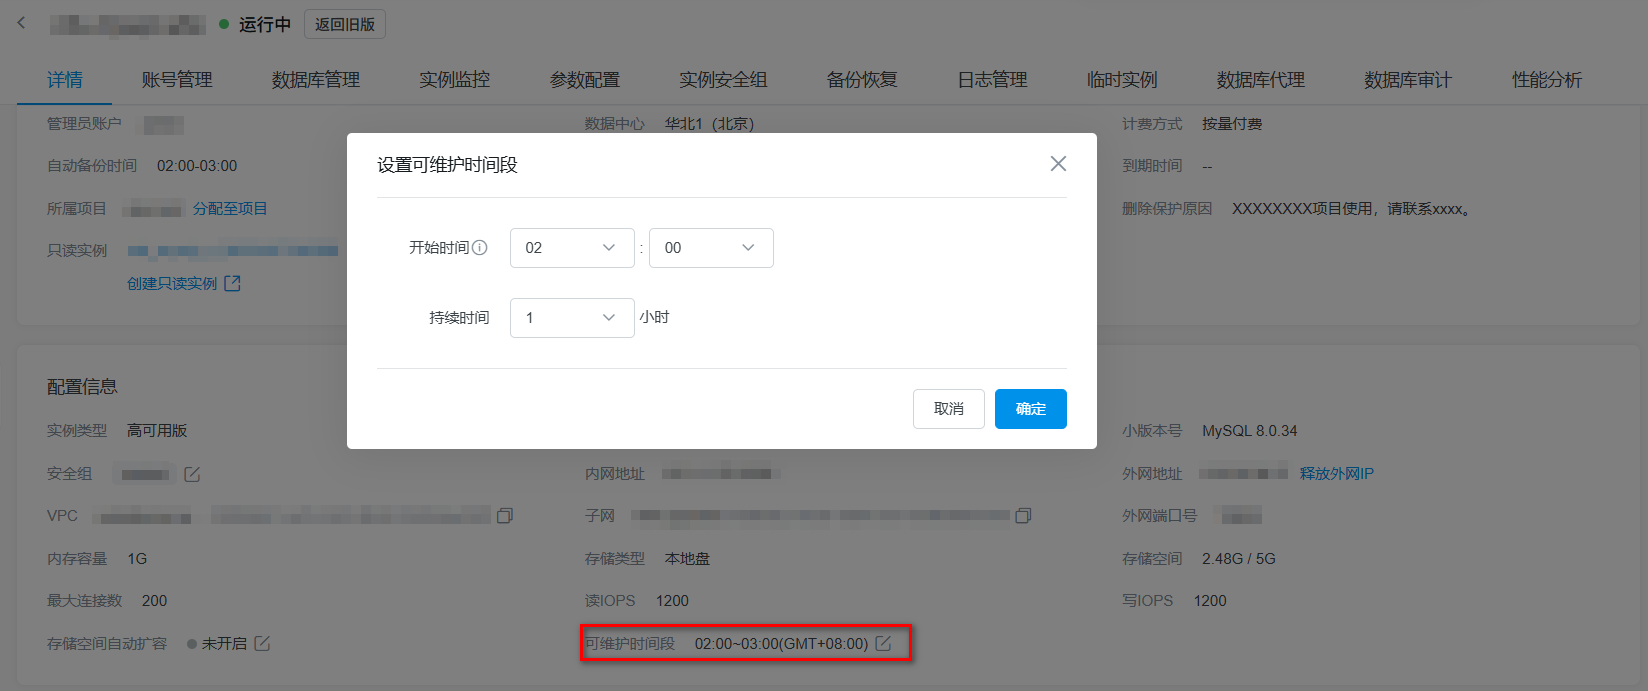Click the 最大连接数 value 200
Viewport: 1648px width, 691px height.
[155, 601]
